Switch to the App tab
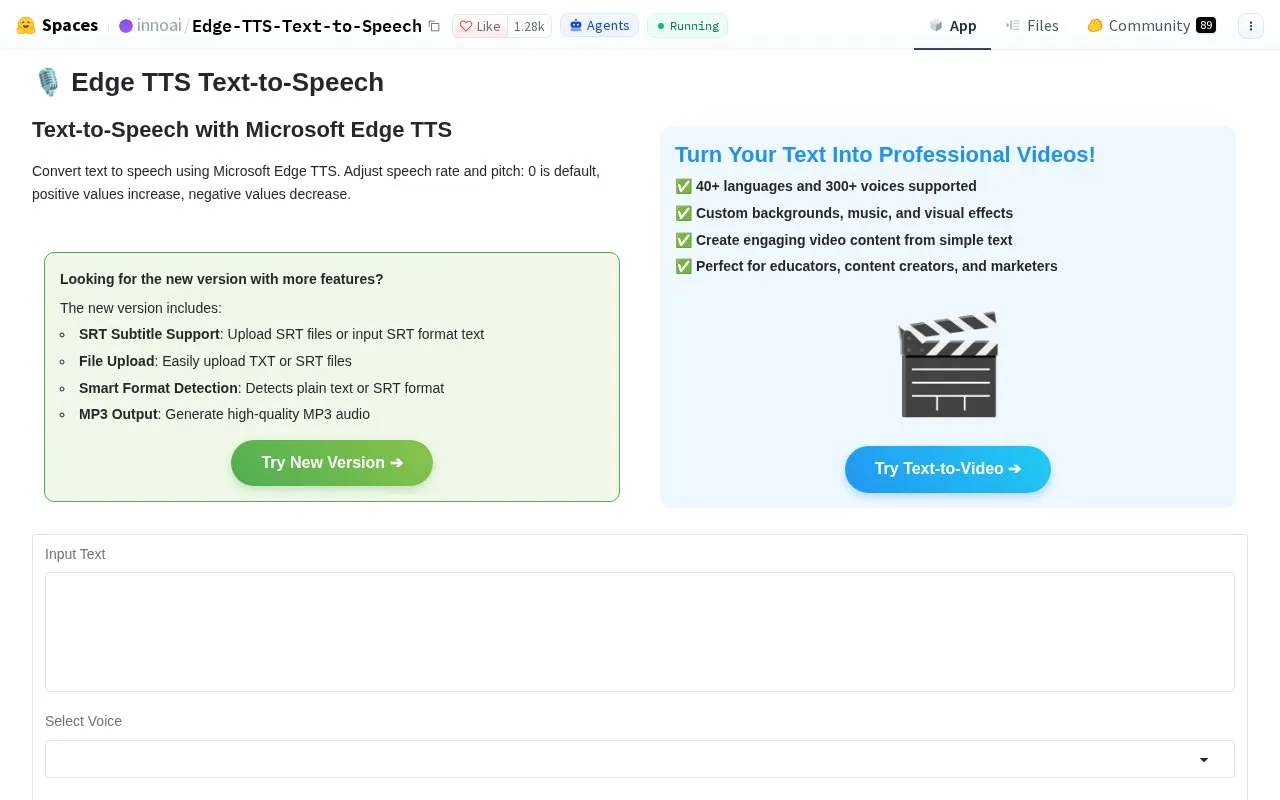This screenshot has width=1280, height=800. 952,26
